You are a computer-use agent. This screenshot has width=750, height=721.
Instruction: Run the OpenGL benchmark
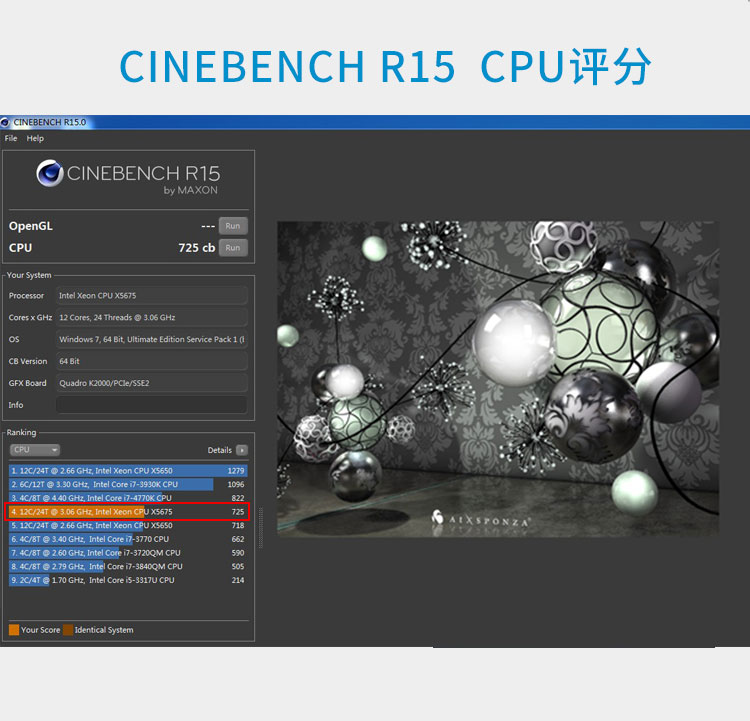tap(233, 226)
